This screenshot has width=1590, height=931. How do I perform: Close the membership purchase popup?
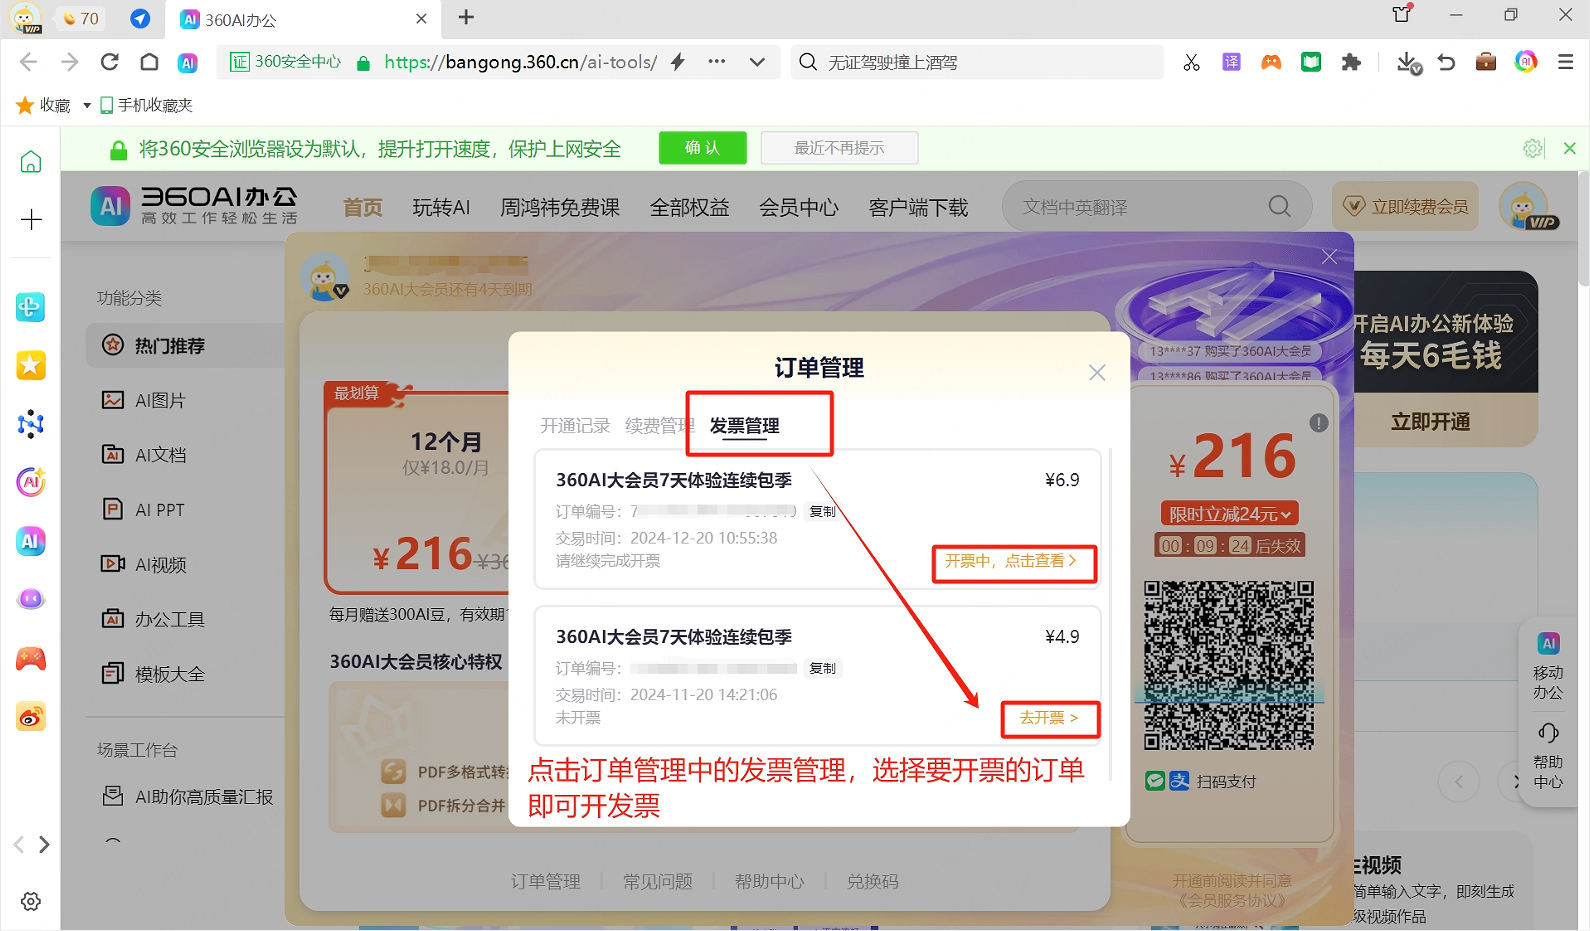click(x=1329, y=257)
